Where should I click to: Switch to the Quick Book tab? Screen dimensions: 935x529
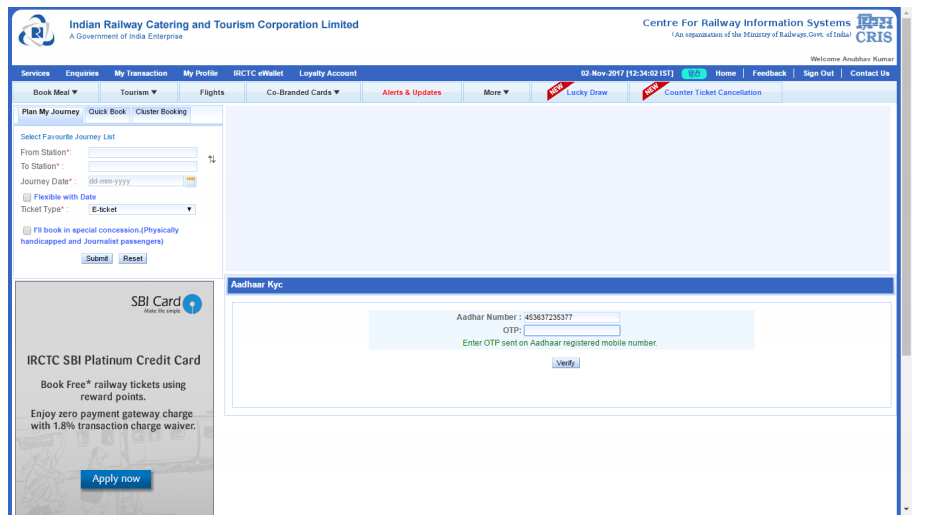tap(107, 112)
